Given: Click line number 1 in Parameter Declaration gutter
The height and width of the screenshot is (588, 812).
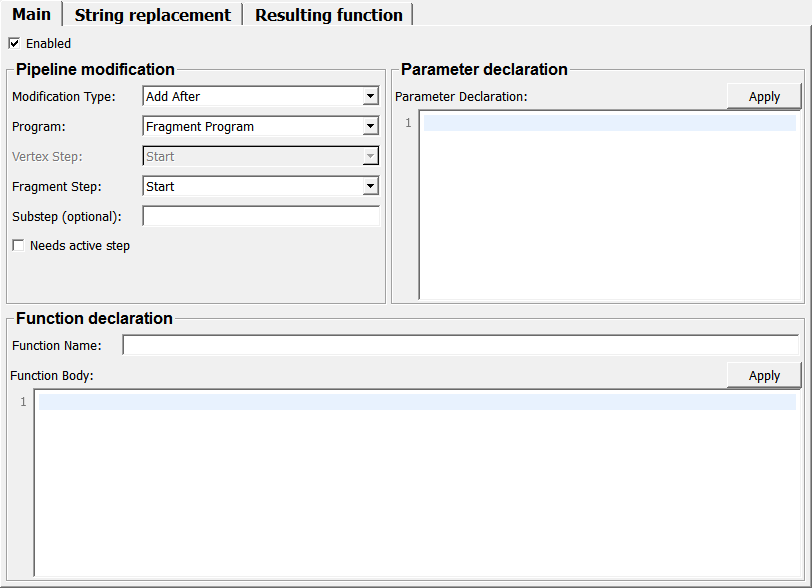Looking at the screenshot, I should point(408,124).
